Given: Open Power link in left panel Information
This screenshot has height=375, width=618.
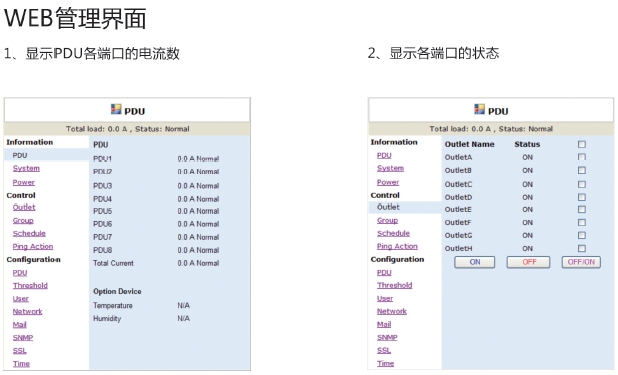Looking at the screenshot, I should (x=24, y=182).
